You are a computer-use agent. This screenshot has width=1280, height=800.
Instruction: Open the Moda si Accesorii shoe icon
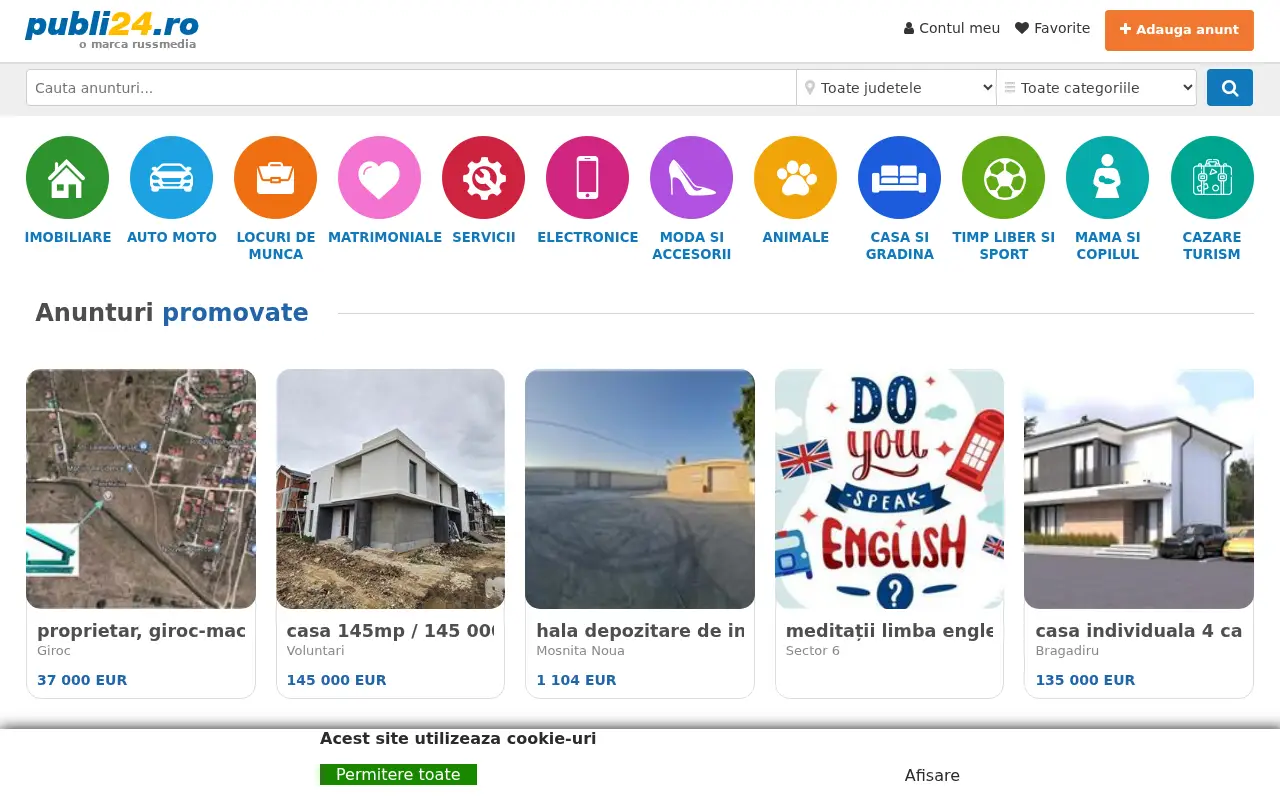[x=691, y=178]
